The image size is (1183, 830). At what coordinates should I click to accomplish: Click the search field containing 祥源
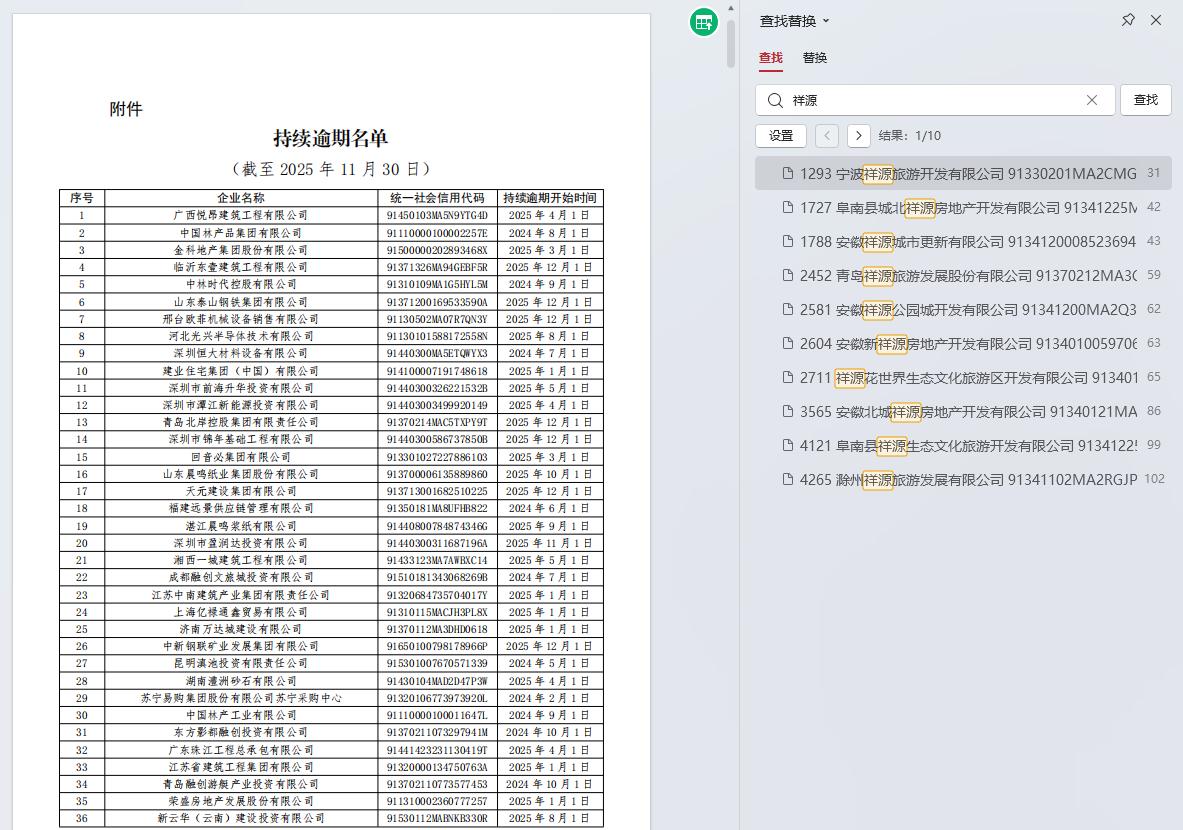935,100
